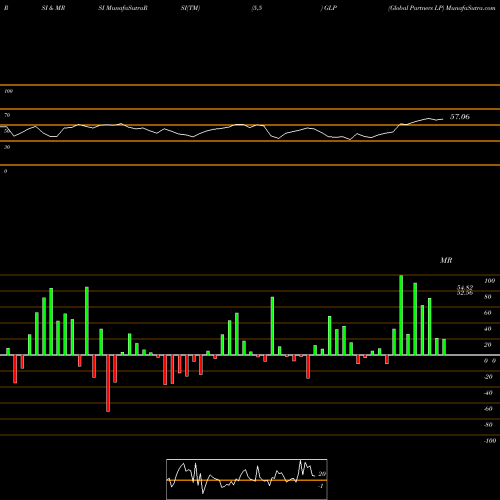Screen dimensions: 500x500
Task: Click the MR panel title
Action: [x=446, y=260]
